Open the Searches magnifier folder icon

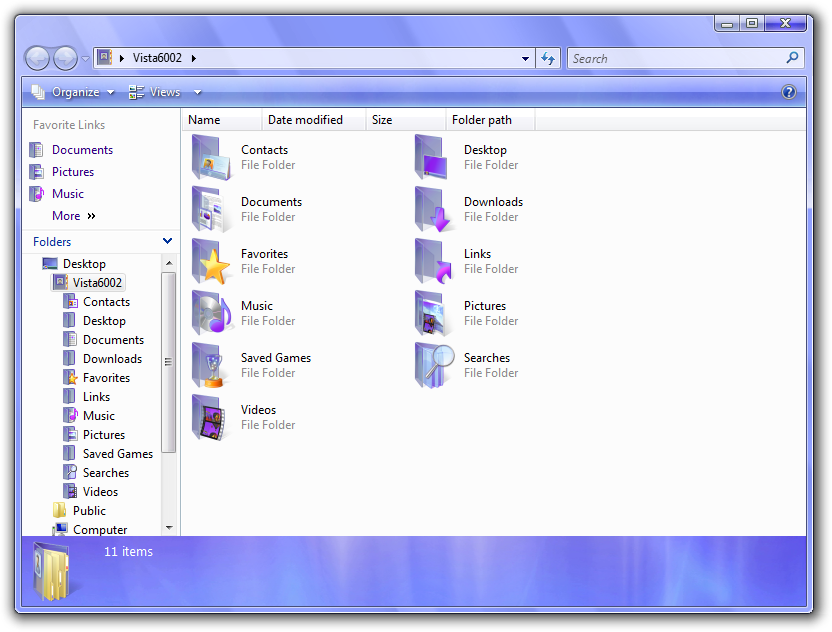434,365
